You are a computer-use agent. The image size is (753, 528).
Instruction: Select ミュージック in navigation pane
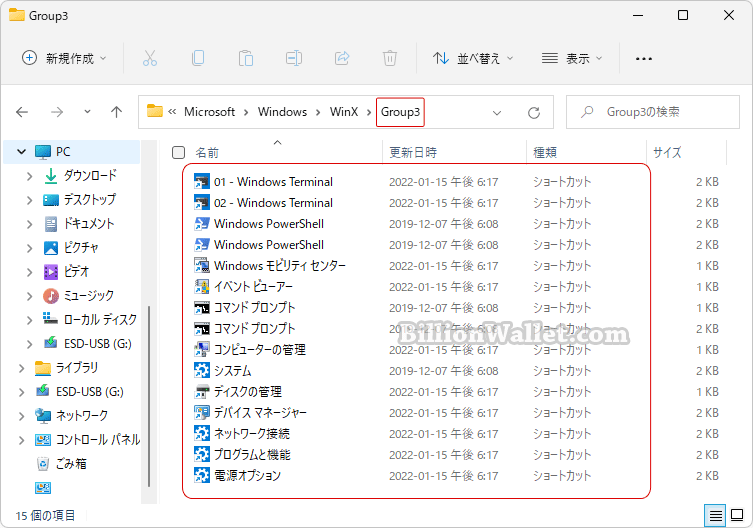[88, 295]
